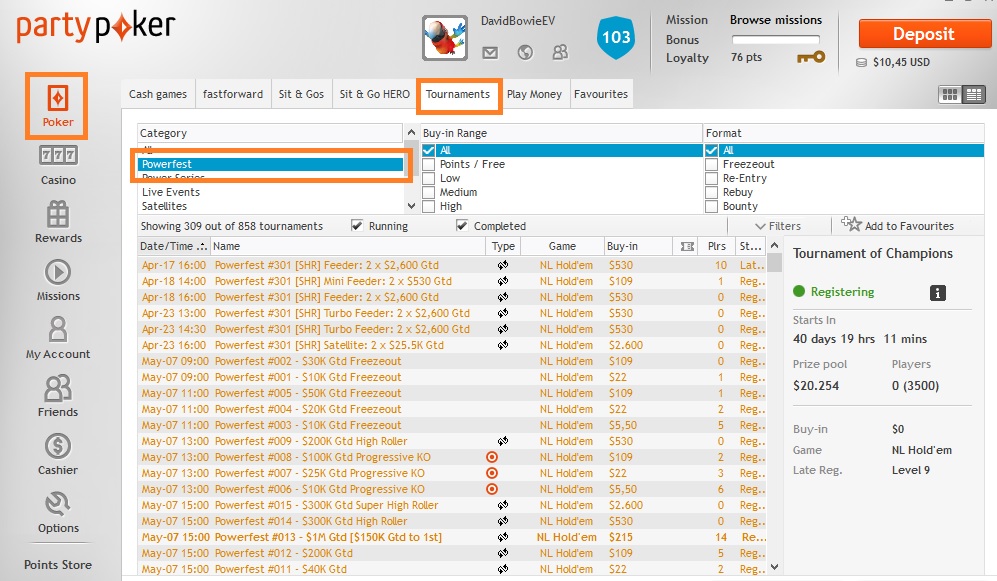Check the Re-Entry format box
The width and height of the screenshot is (997, 581).
point(712,178)
